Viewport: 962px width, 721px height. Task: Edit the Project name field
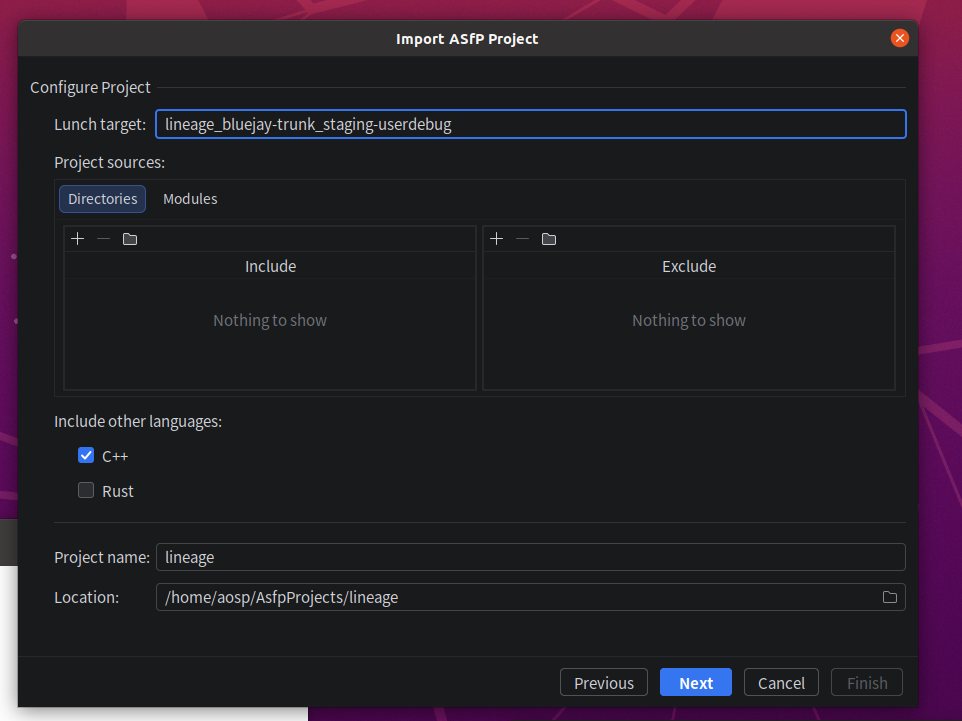point(531,557)
